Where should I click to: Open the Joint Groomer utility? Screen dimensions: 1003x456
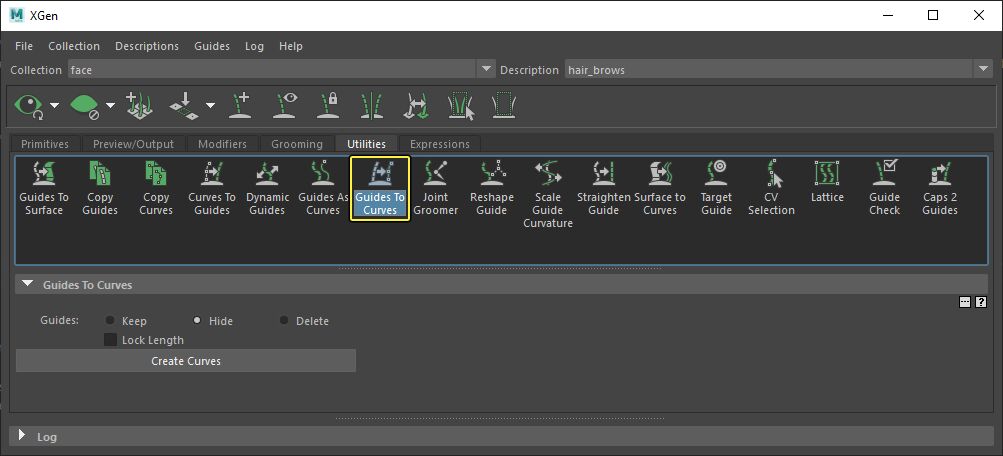436,188
